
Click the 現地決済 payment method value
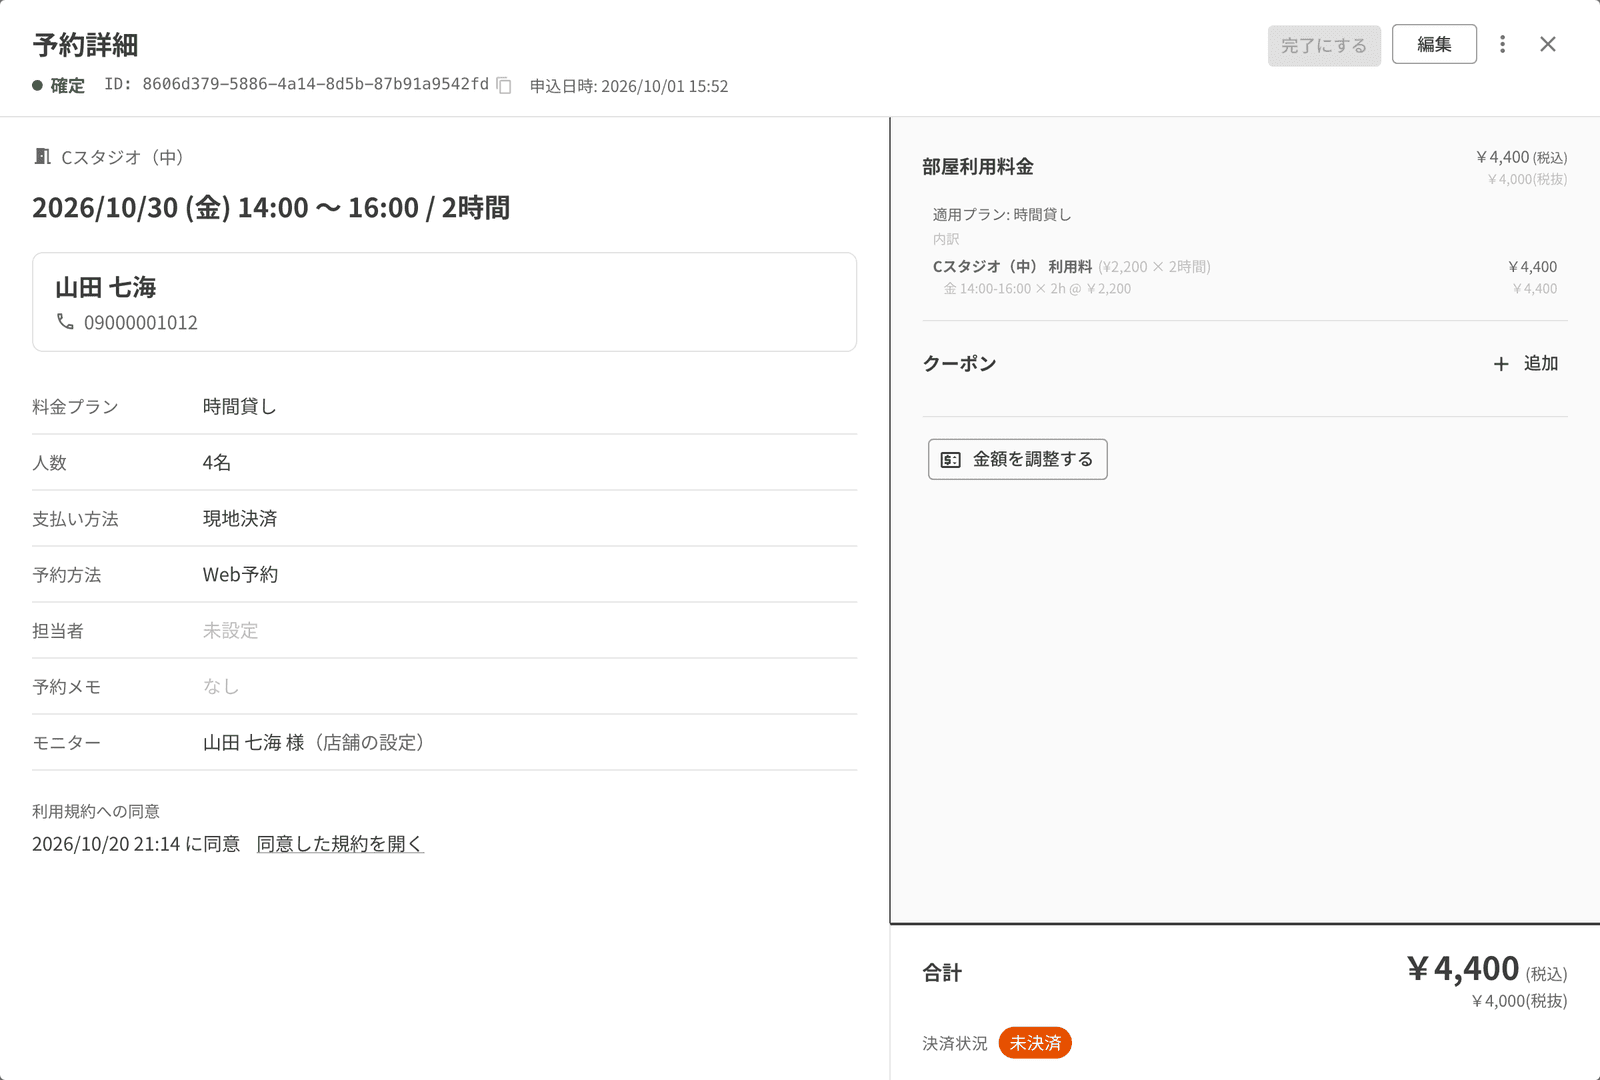[240, 518]
